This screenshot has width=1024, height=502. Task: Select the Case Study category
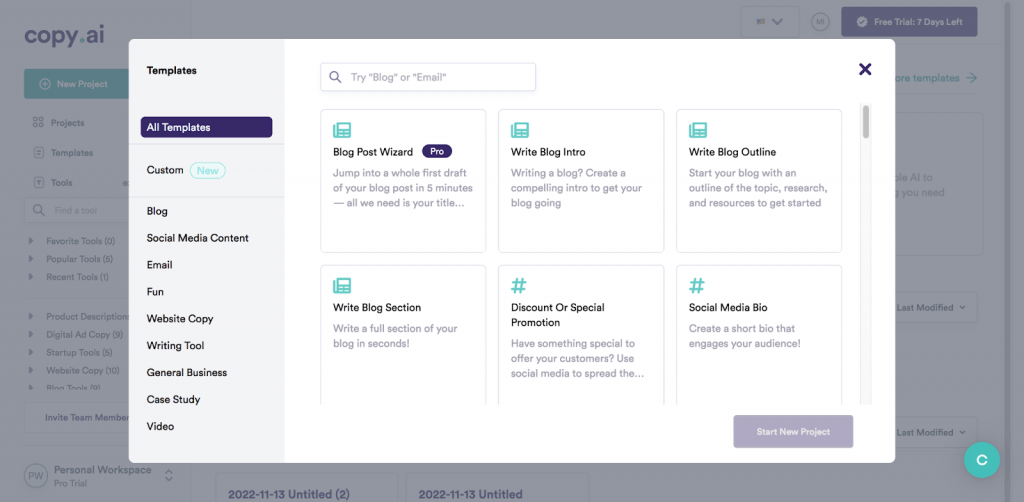pyautogui.click(x=173, y=399)
